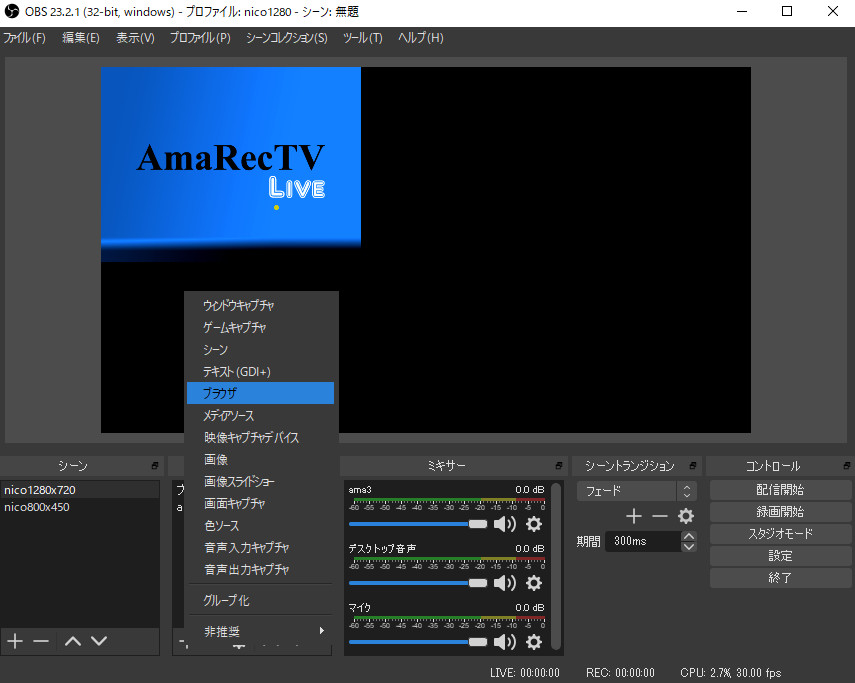This screenshot has height=683, width=855.
Task: Click the 300ms duration field
Action: click(x=643, y=541)
